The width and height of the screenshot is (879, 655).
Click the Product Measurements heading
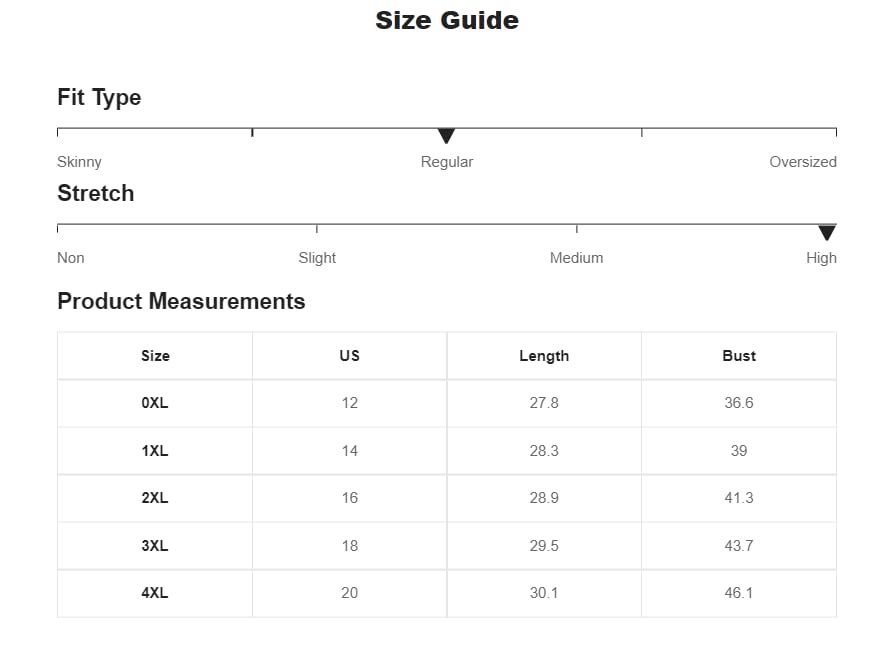181,301
